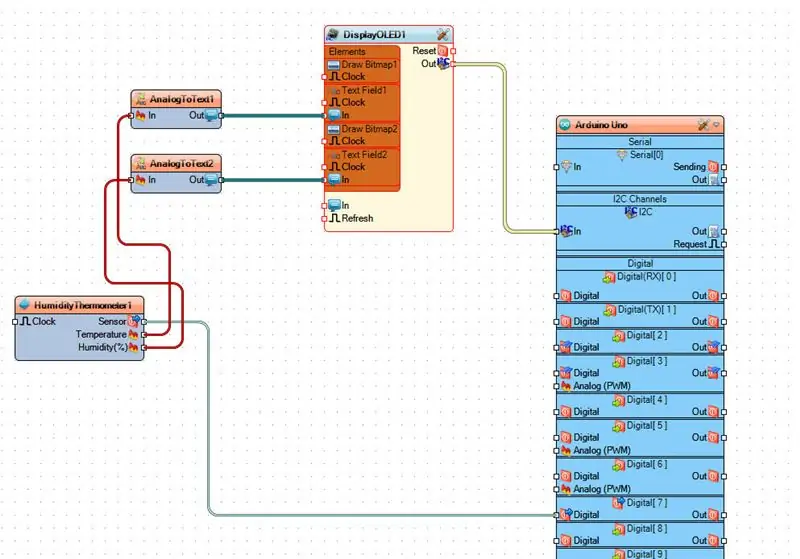Viewport: 800px width, 559px height.
Task: Click the Digital[ 5 ] Out pin
Action: pos(724,438)
